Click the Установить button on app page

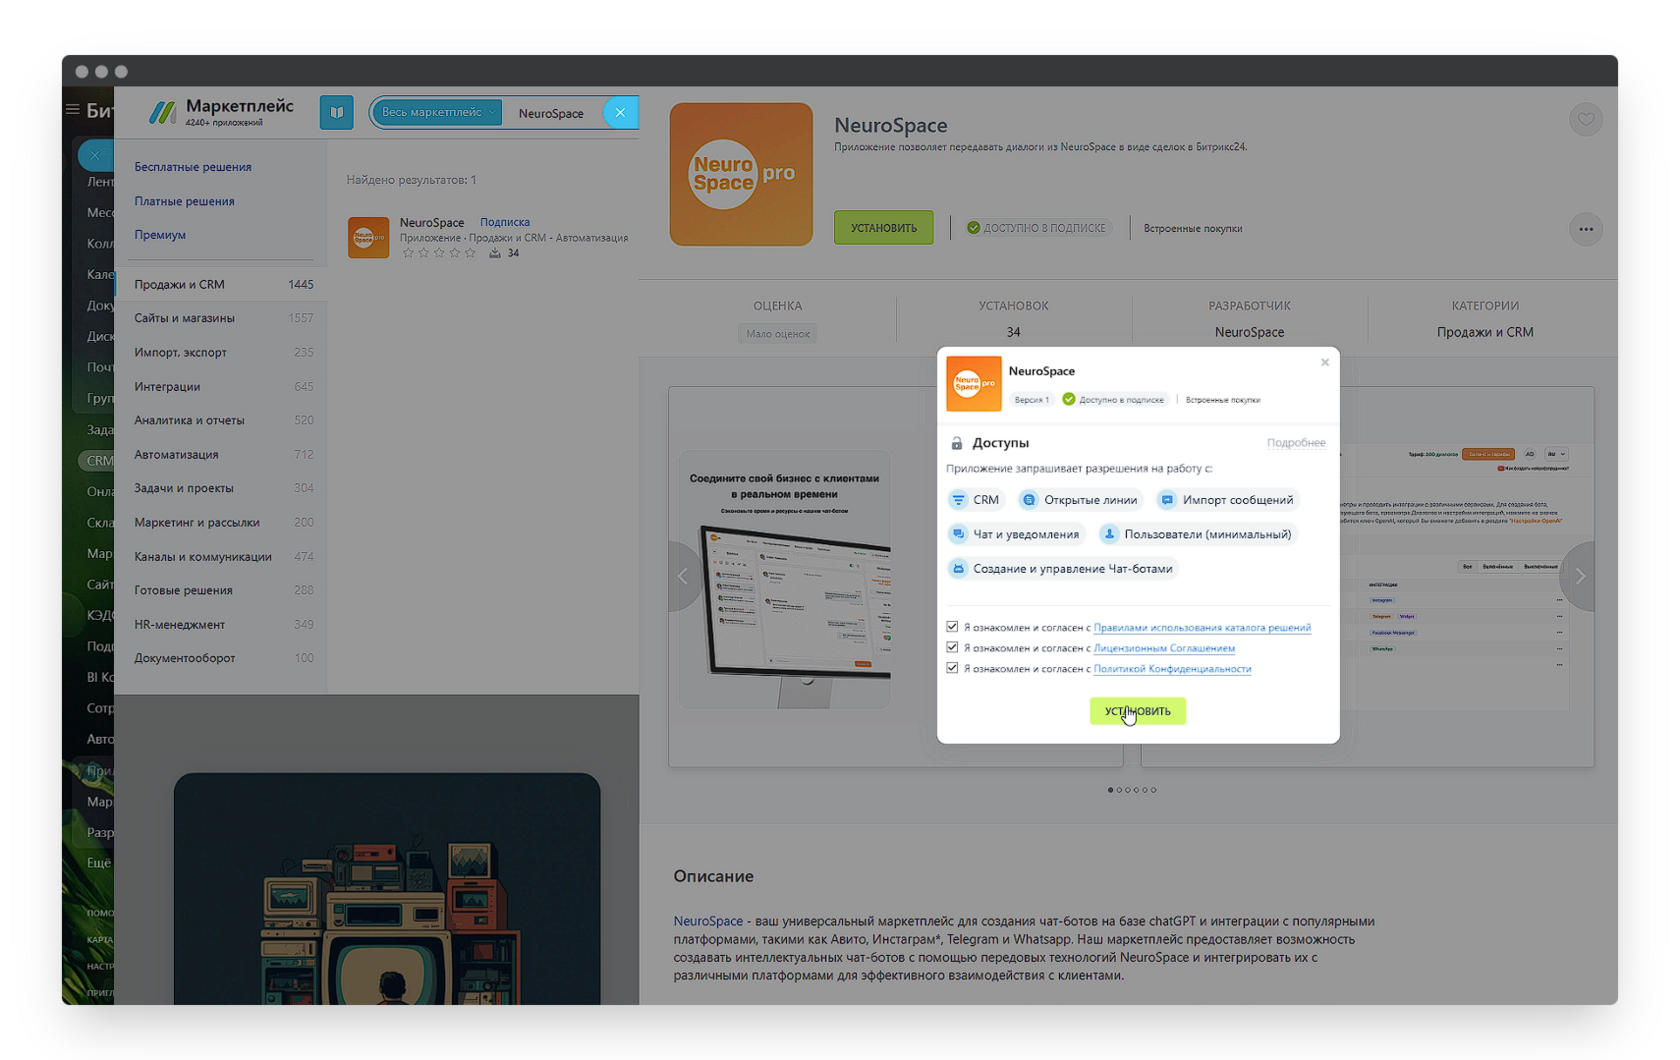point(884,228)
